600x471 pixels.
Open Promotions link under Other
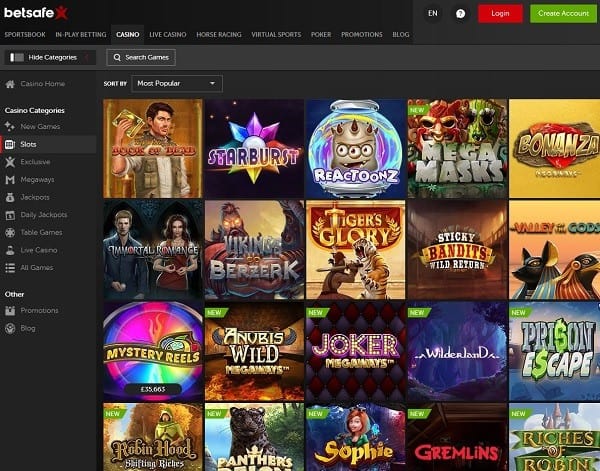[x=40, y=310]
